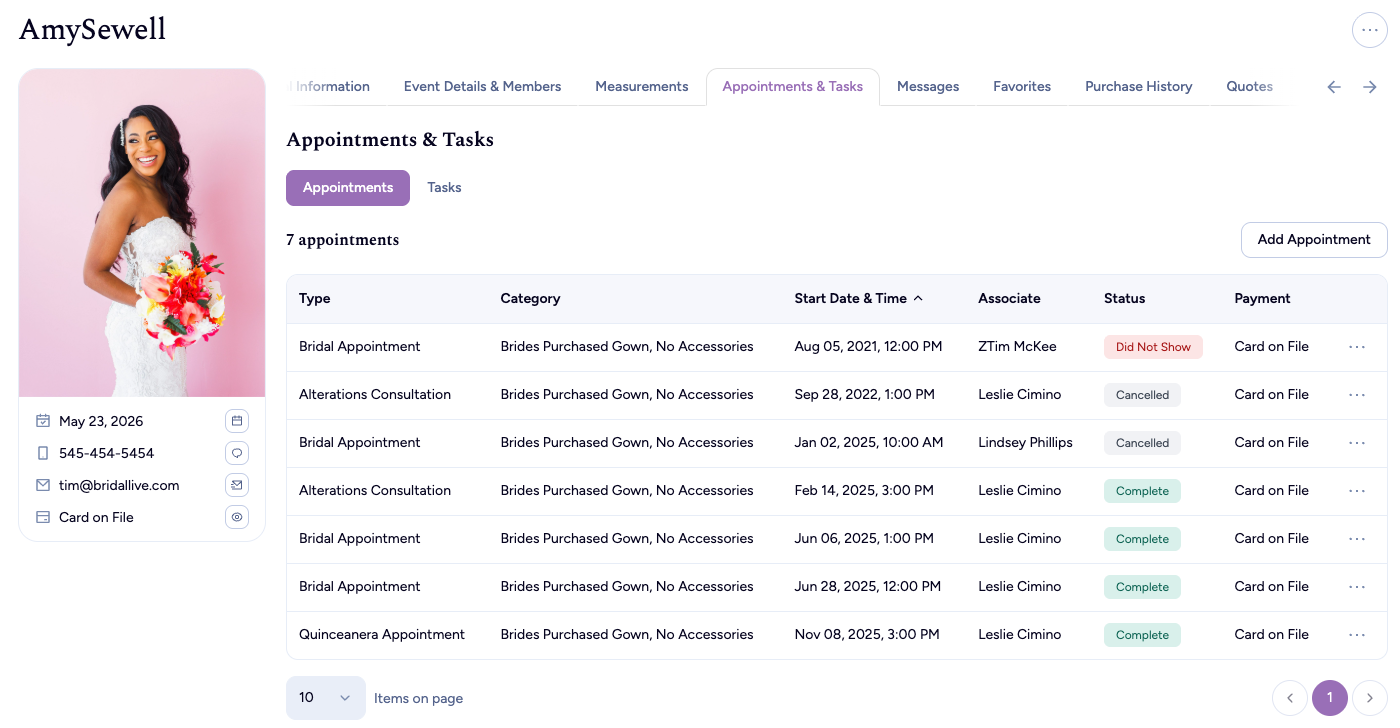Image resolution: width=1400 pixels, height=728 pixels.
Task: Click the sort arrow on Start Date & Time
Action: coord(918,297)
